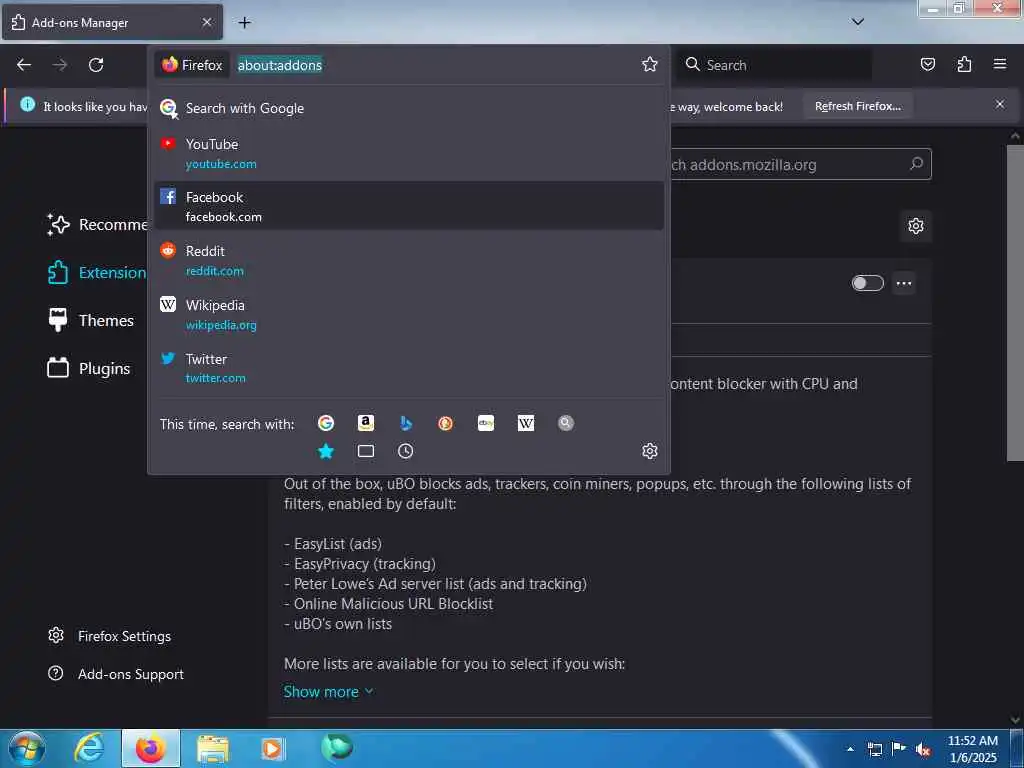The height and width of the screenshot is (768, 1024).
Task: Search bookmarks with the blue star icon
Action: pyautogui.click(x=326, y=451)
